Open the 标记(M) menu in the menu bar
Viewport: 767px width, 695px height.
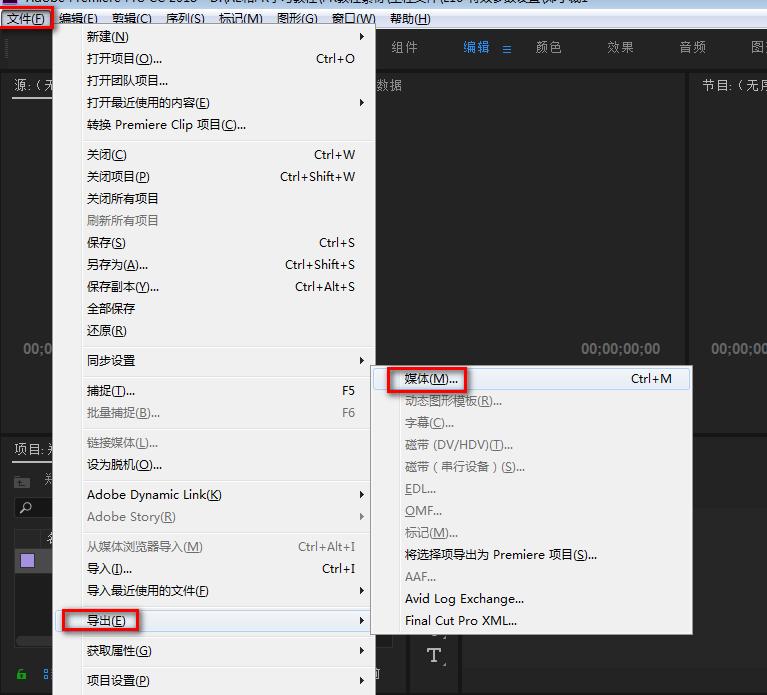[x=241, y=19]
